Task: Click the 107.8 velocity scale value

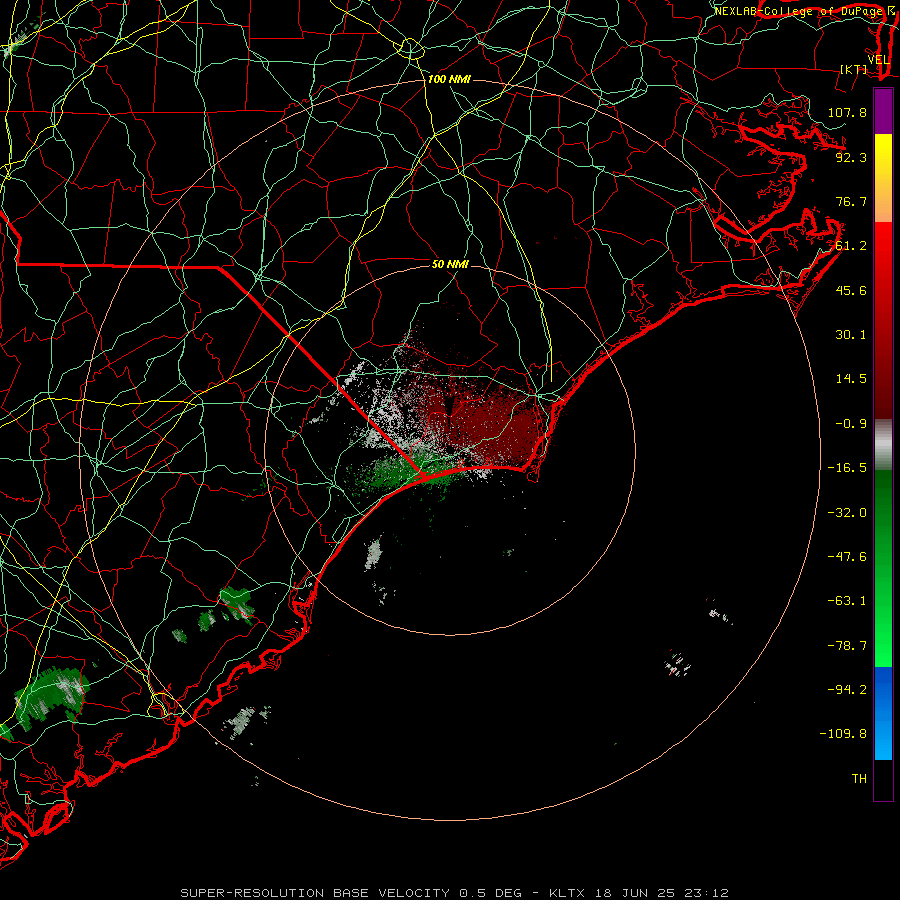Action: click(847, 112)
